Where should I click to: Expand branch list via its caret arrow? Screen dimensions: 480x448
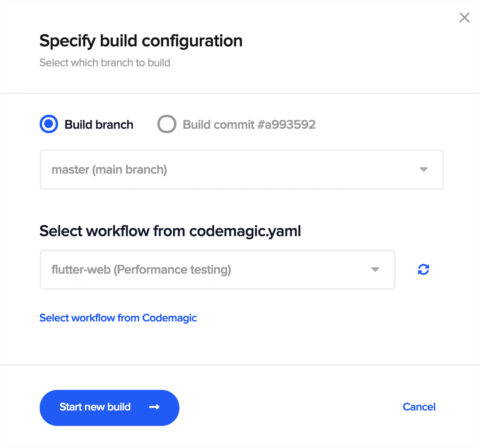[x=424, y=169]
